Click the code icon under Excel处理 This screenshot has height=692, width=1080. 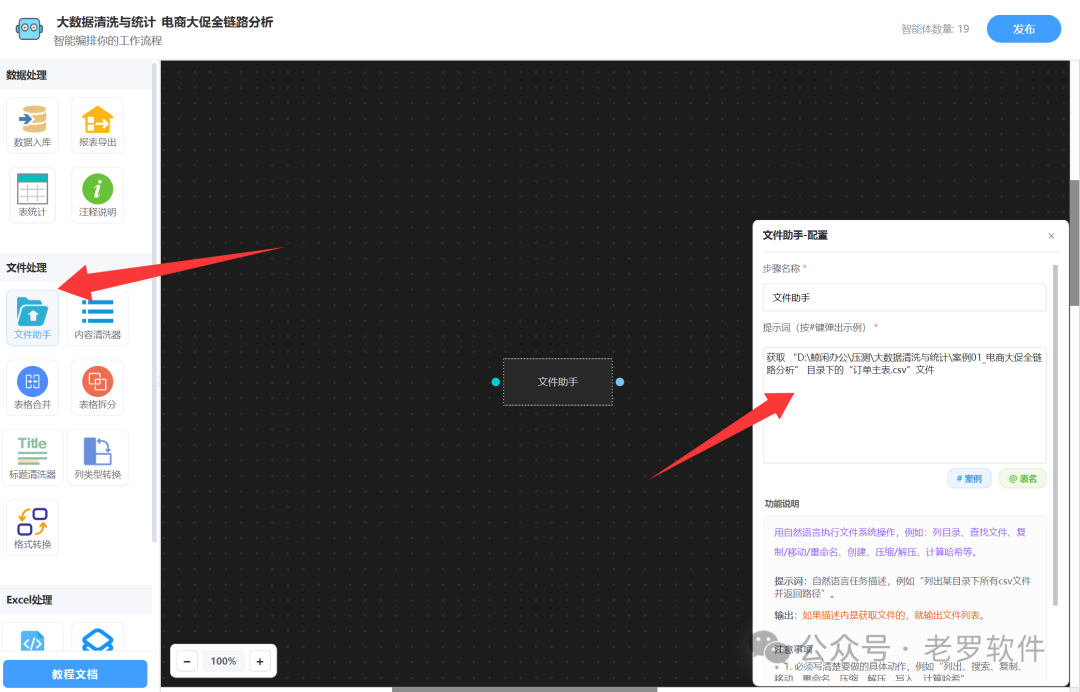click(x=32, y=639)
